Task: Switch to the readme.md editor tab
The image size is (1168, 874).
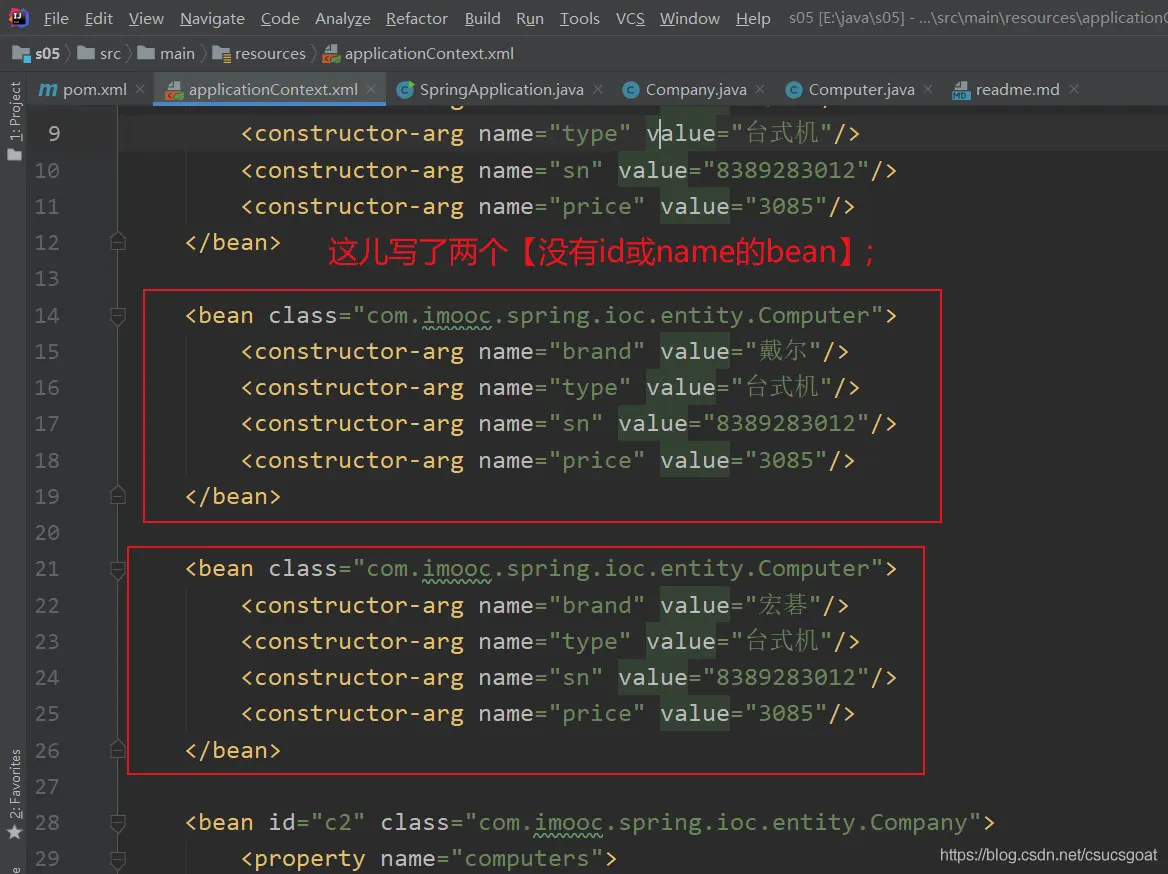Action: 1017,90
